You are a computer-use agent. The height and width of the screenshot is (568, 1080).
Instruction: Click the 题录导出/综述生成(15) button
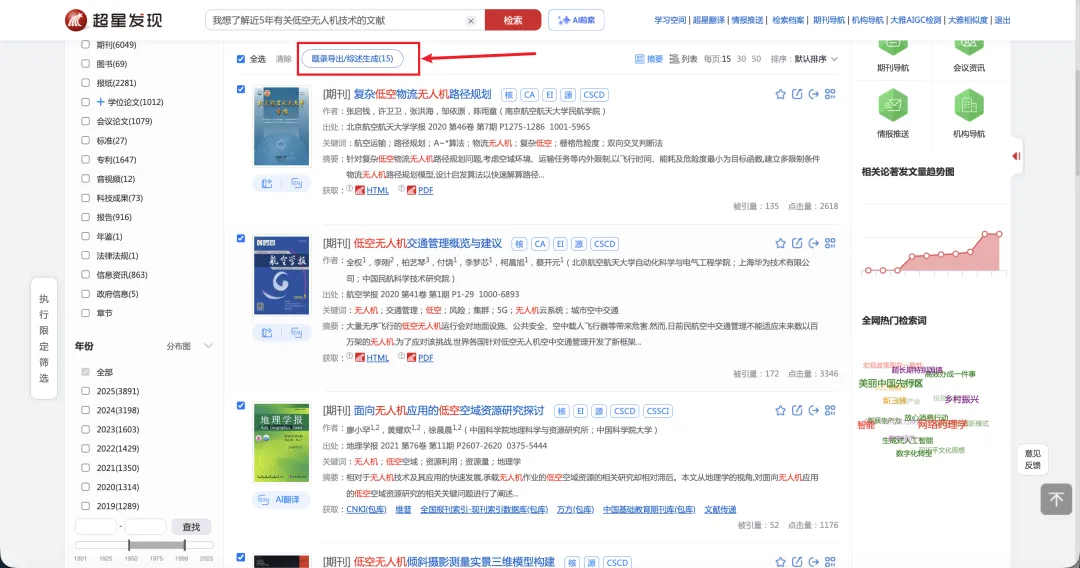click(x=352, y=59)
